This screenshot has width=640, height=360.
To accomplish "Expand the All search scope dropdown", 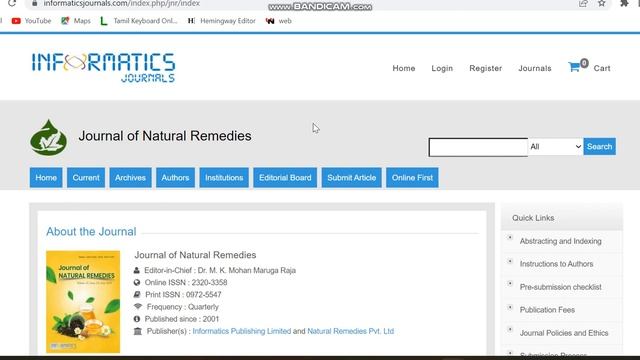I will pos(556,147).
